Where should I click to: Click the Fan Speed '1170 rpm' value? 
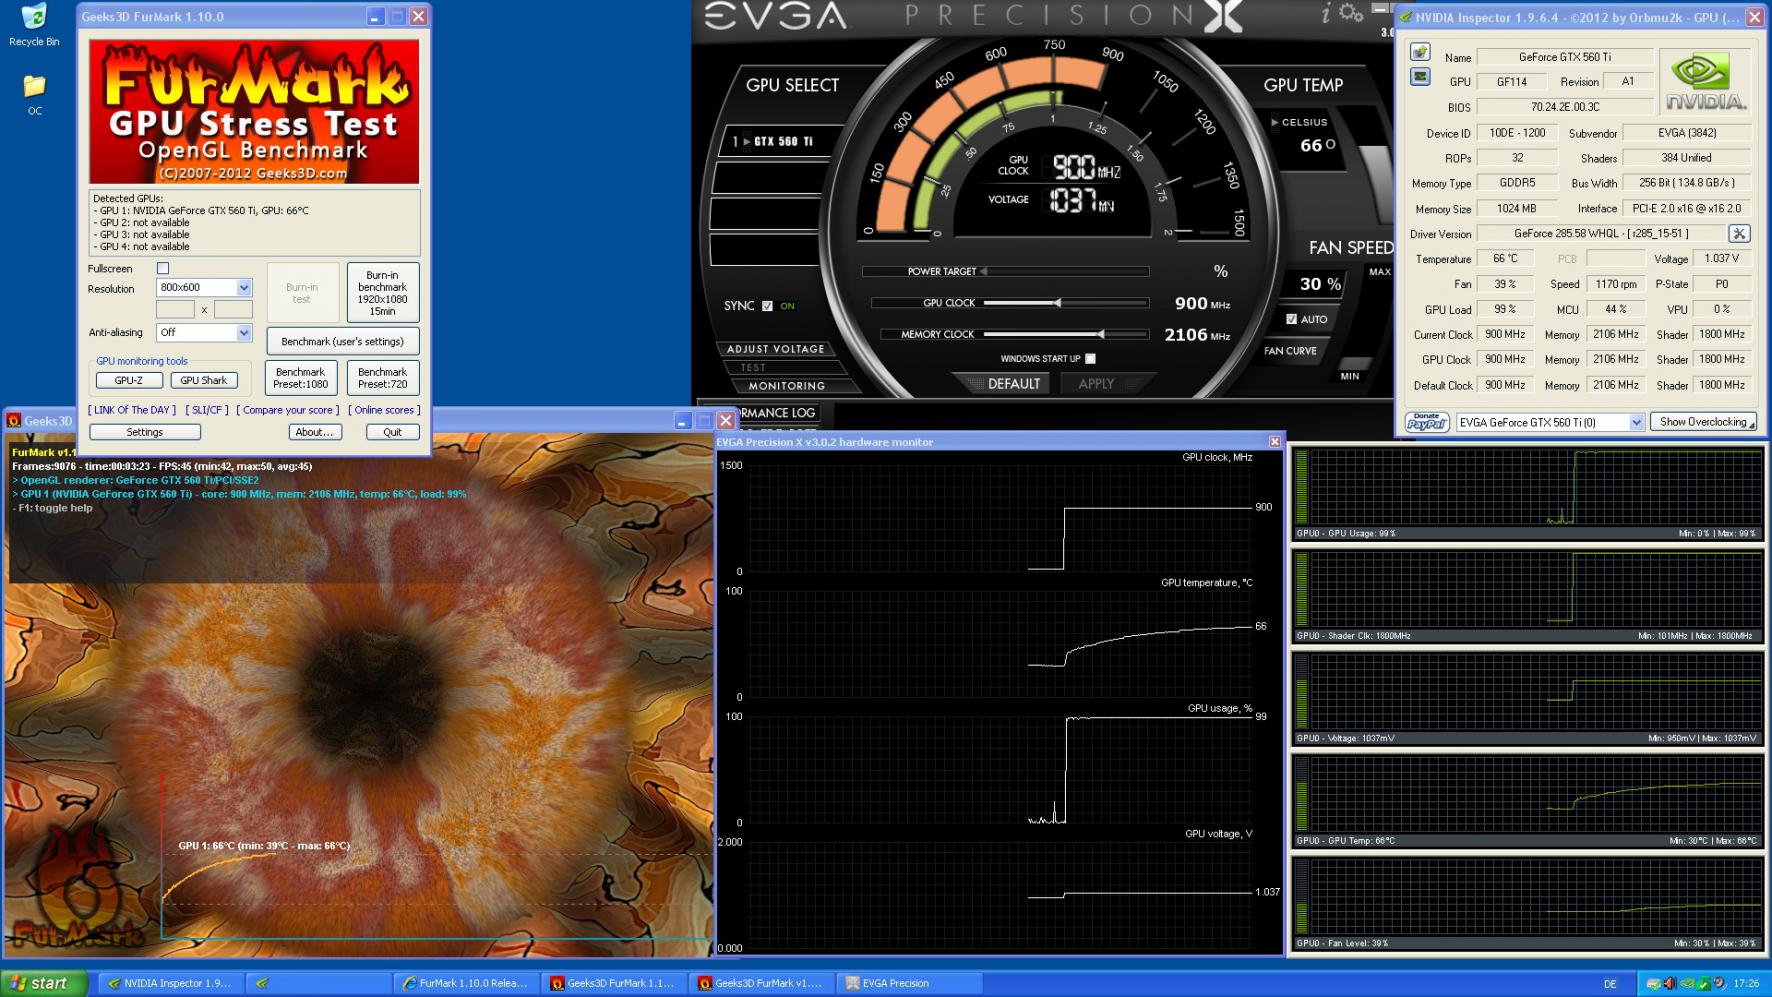(1616, 284)
